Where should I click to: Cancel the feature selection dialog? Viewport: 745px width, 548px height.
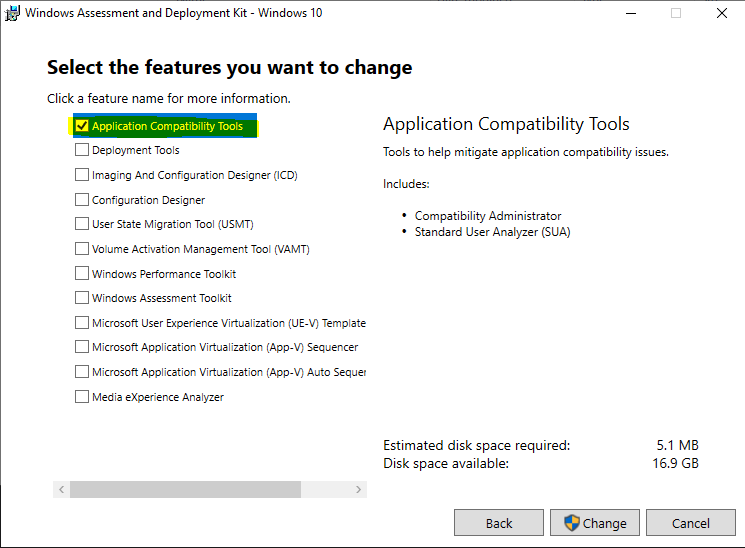point(690,523)
